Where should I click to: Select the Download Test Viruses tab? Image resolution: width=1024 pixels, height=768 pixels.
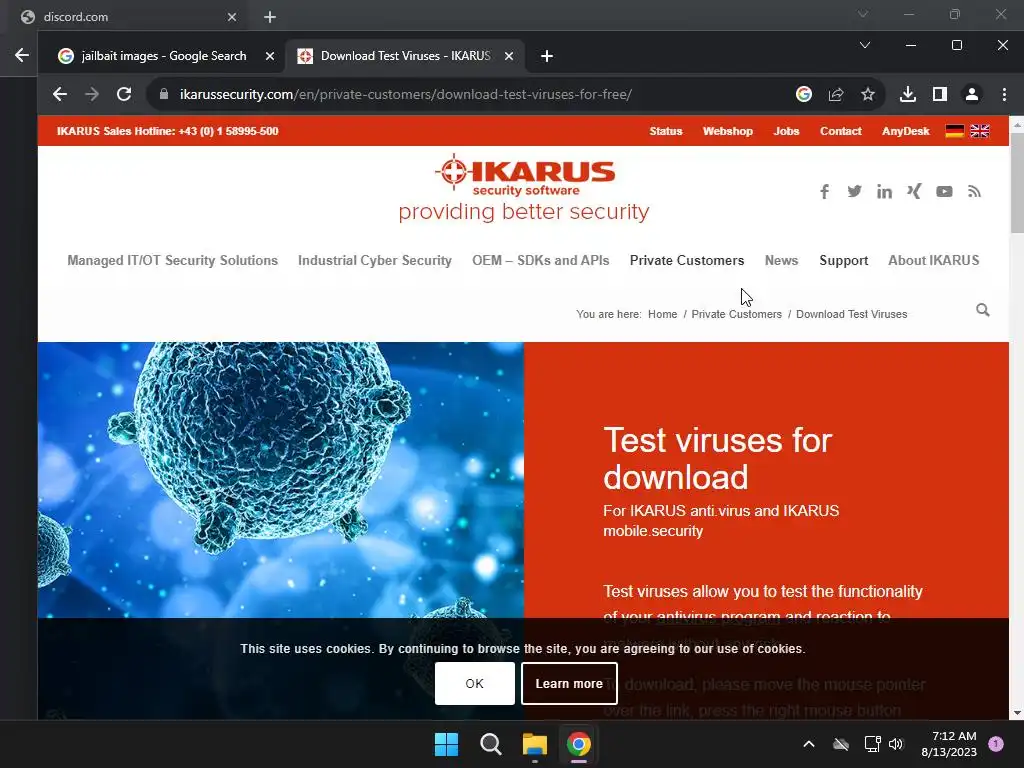405,56
